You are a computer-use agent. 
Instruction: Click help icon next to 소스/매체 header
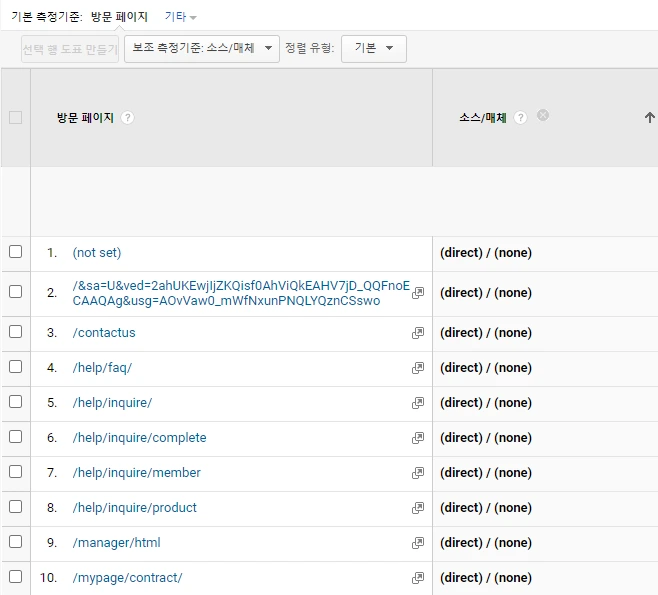520,117
